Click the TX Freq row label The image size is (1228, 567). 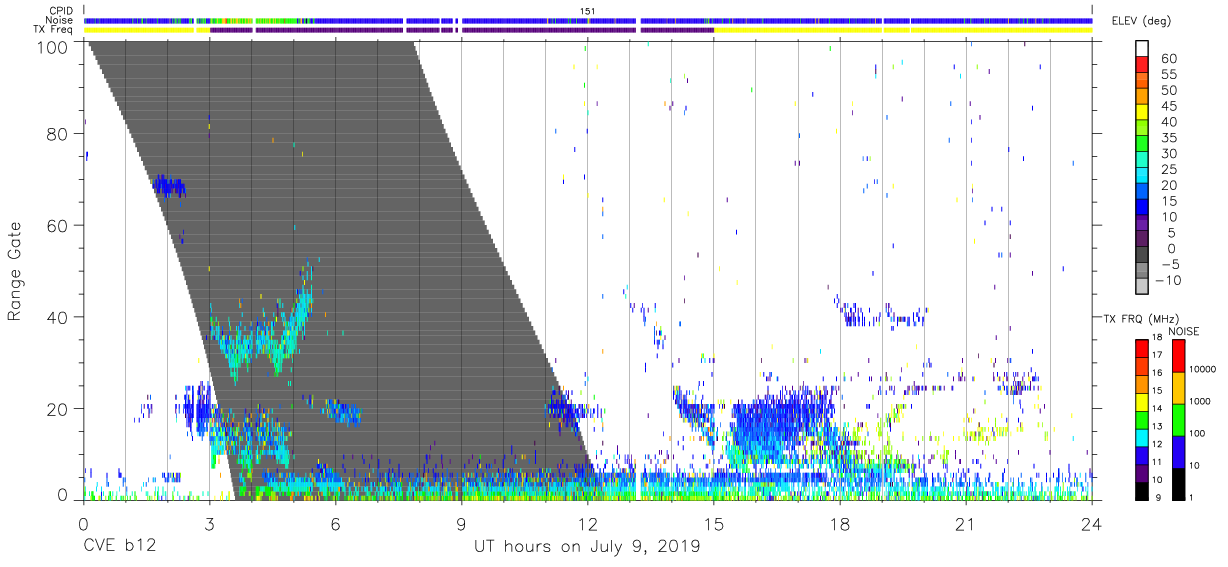coord(54,30)
